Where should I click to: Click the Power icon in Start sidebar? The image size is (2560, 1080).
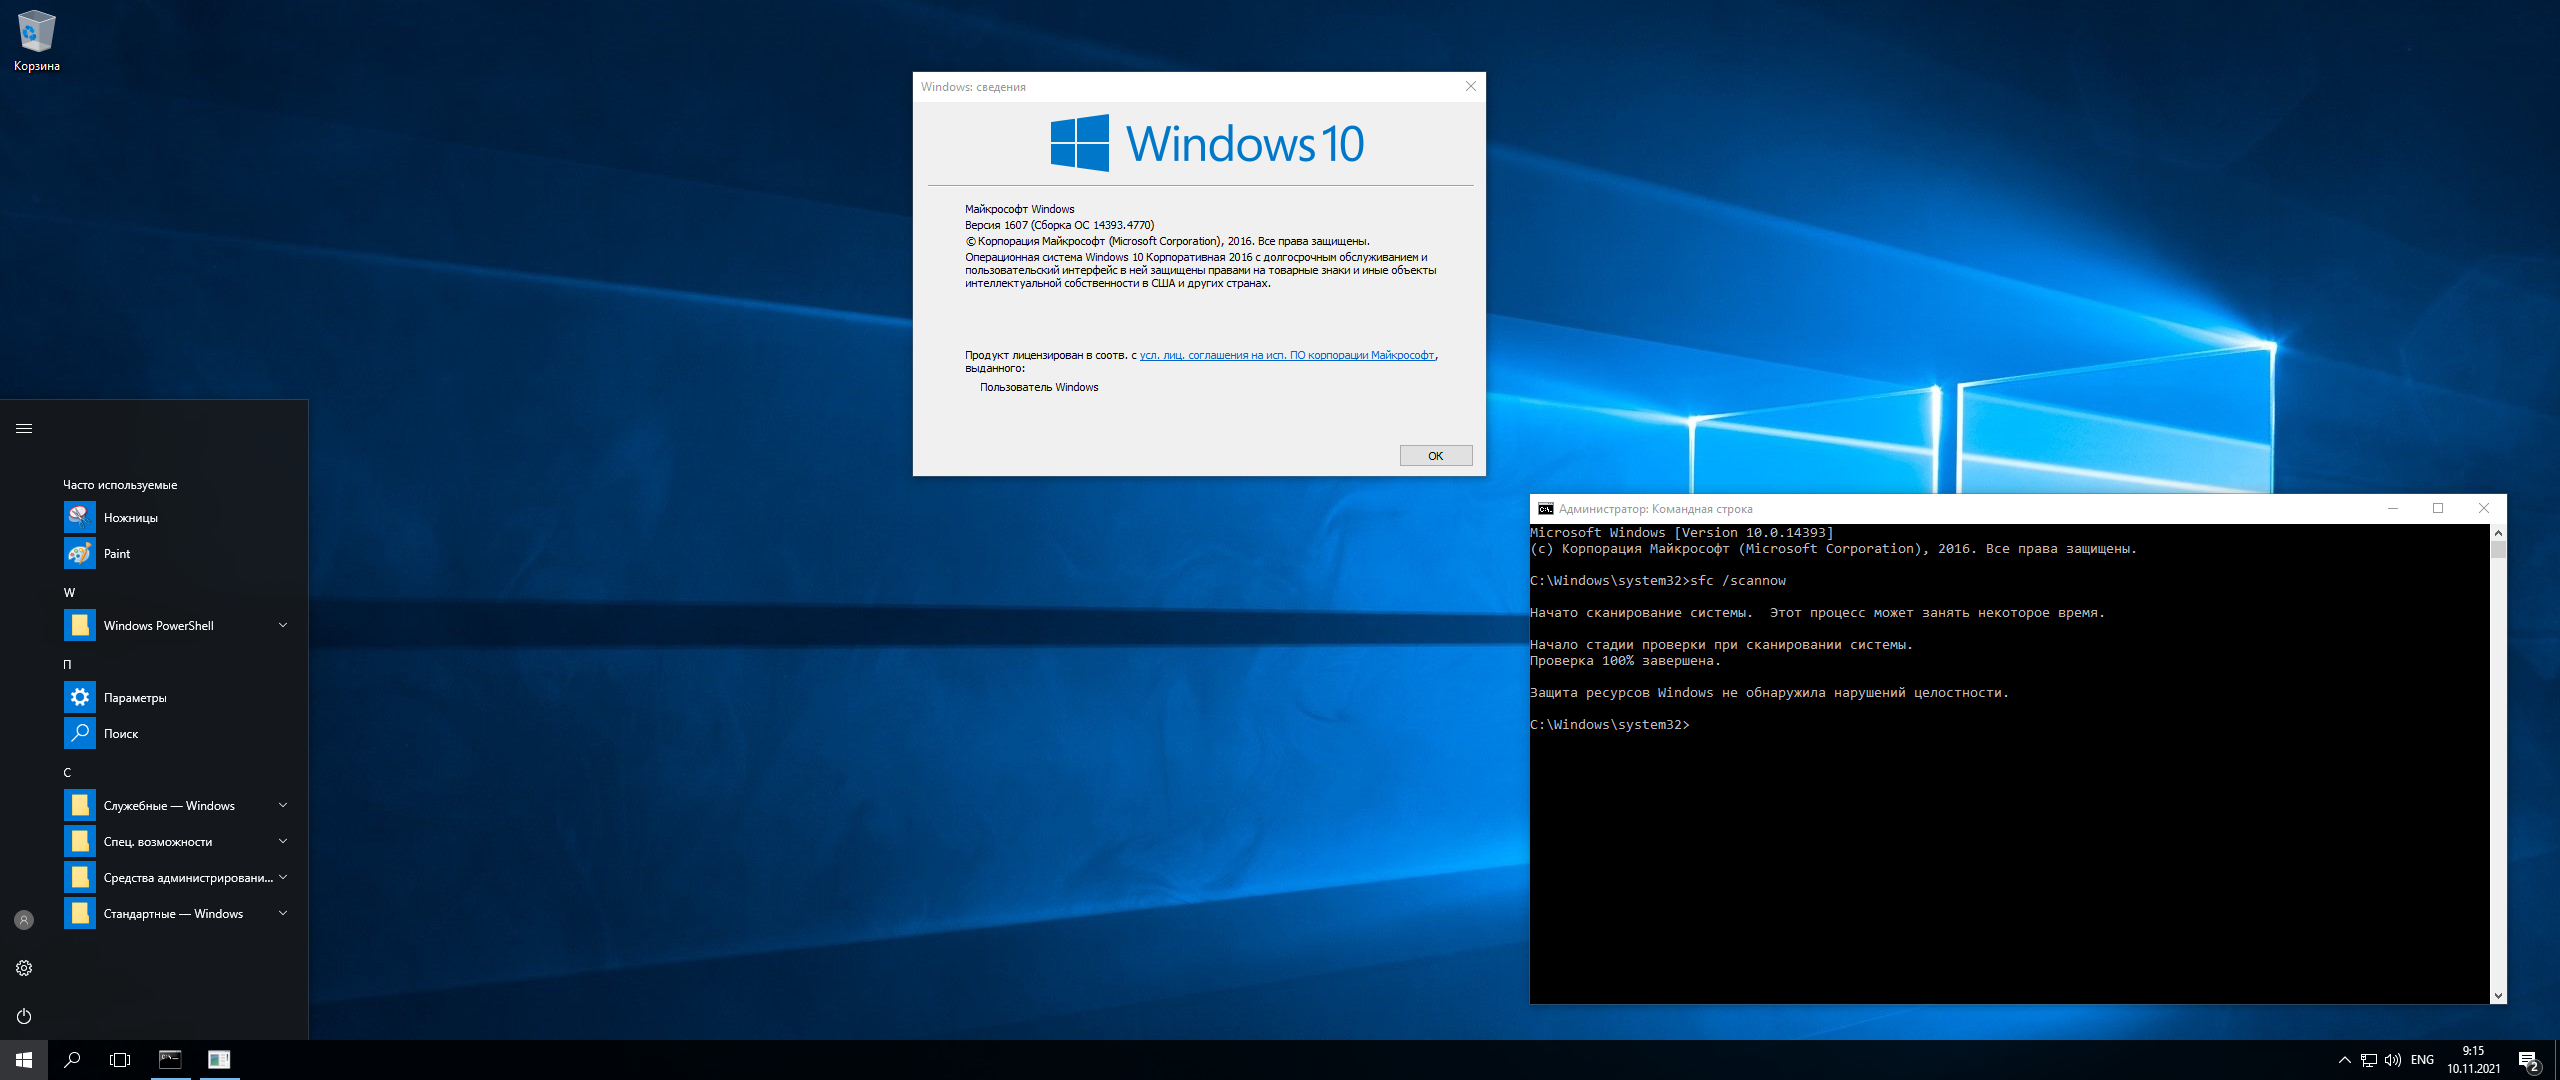pyautogui.click(x=24, y=1016)
